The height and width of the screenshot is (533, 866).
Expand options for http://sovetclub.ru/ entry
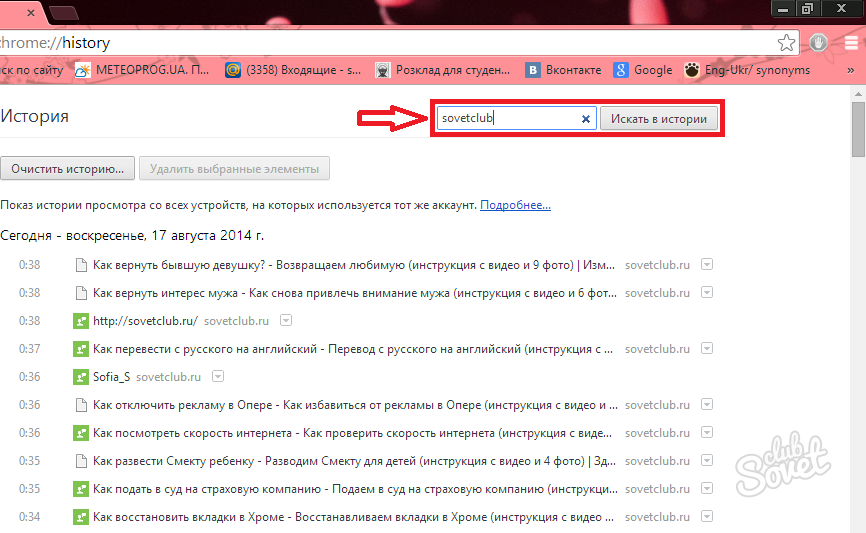[286, 320]
